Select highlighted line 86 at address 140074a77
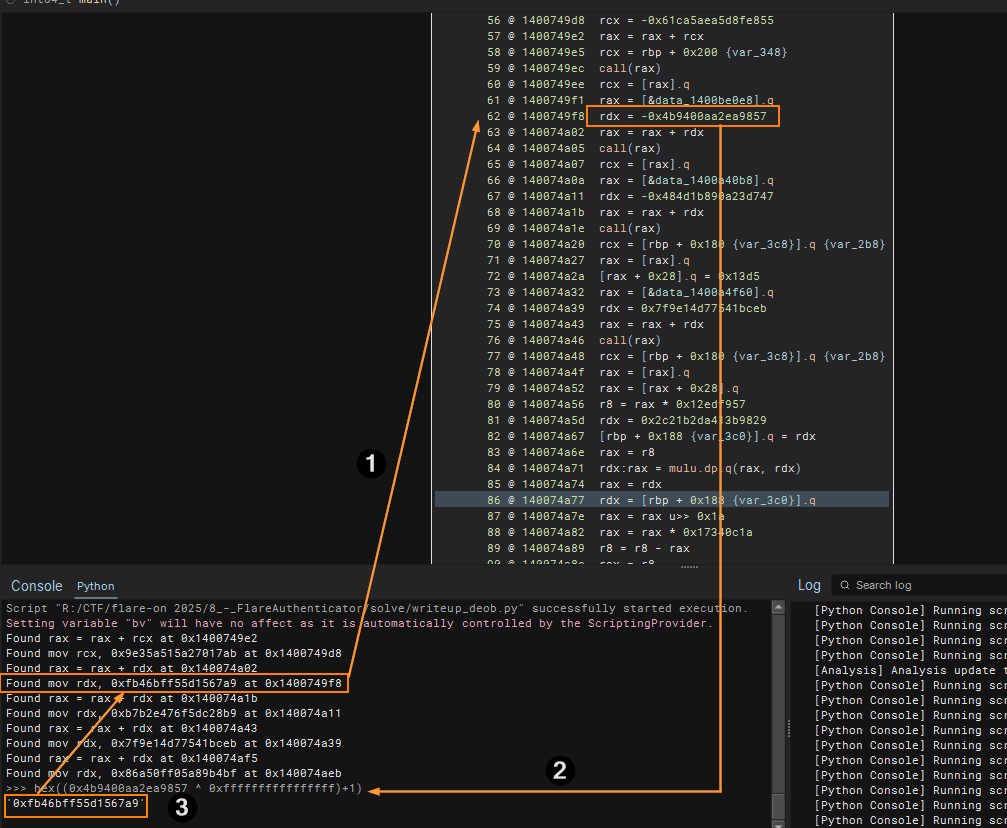The height and width of the screenshot is (828, 1007). (x=661, y=500)
